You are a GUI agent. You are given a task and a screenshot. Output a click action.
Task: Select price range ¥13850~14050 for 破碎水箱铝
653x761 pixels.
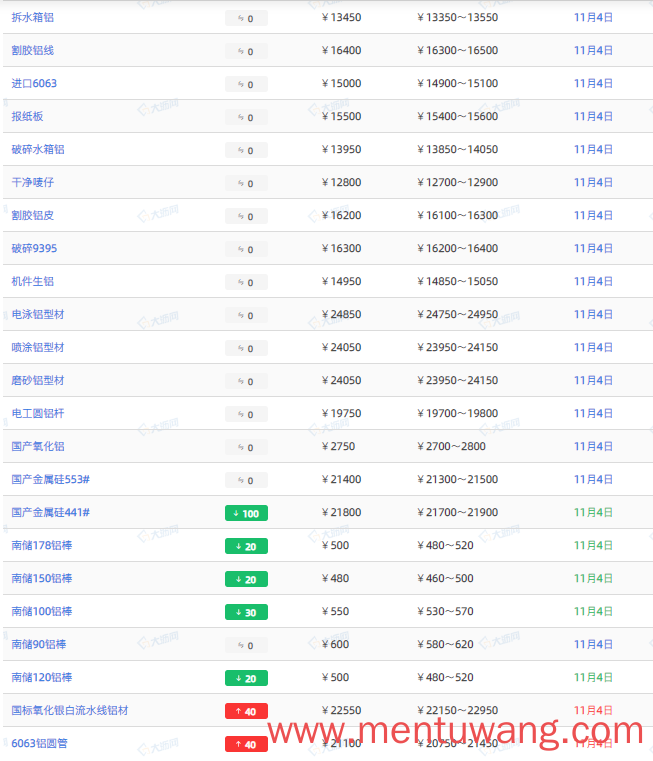[x=458, y=149]
